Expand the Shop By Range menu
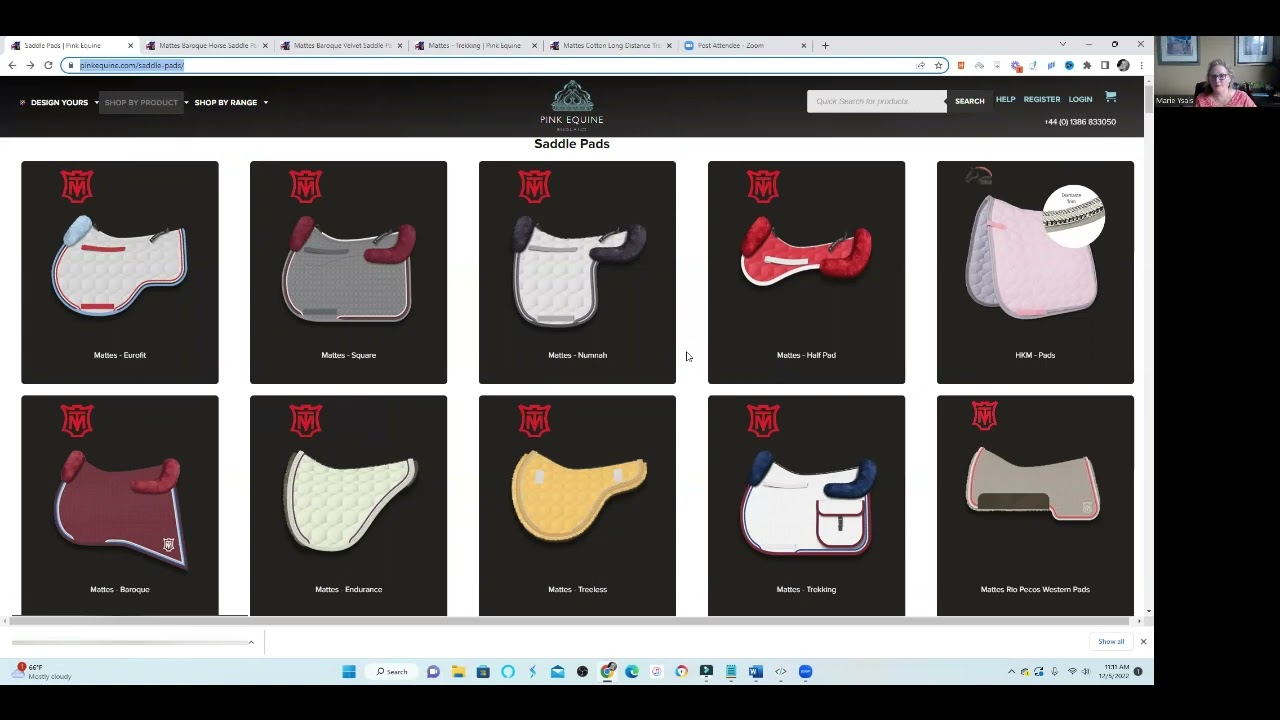 (x=231, y=102)
